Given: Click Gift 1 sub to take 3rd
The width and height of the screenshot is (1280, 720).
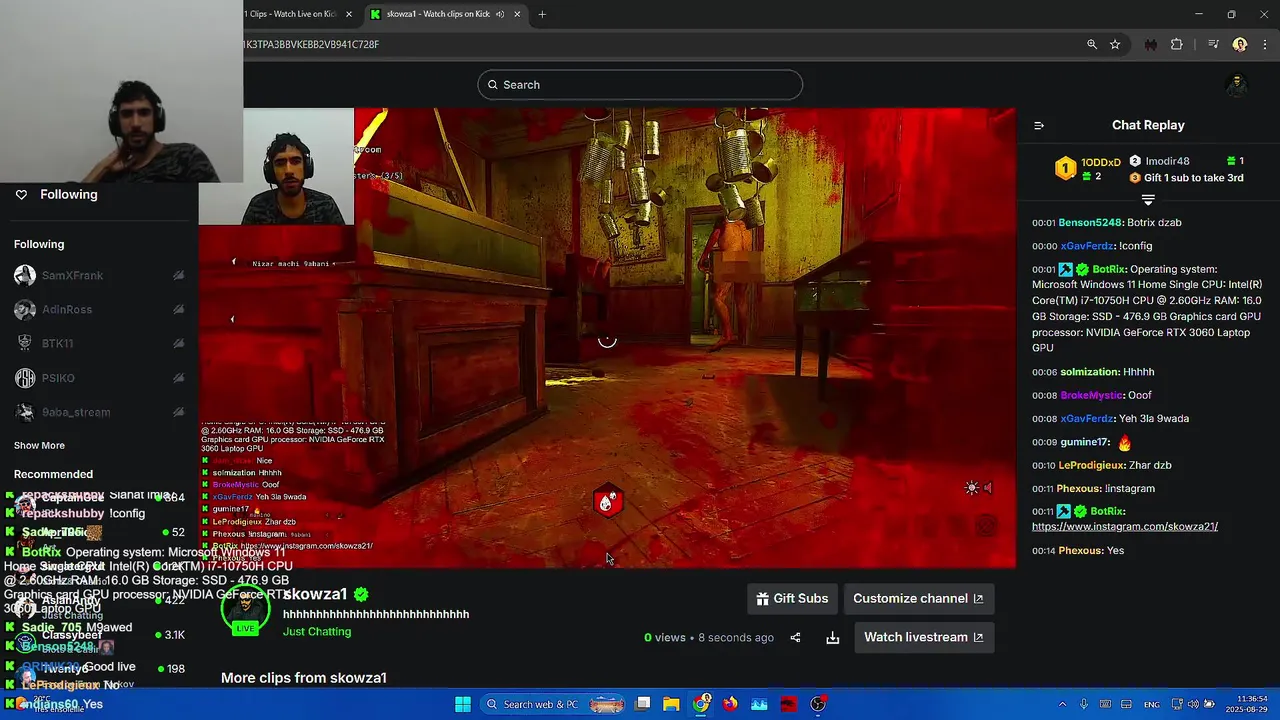Looking at the screenshot, I should 1193,178.
